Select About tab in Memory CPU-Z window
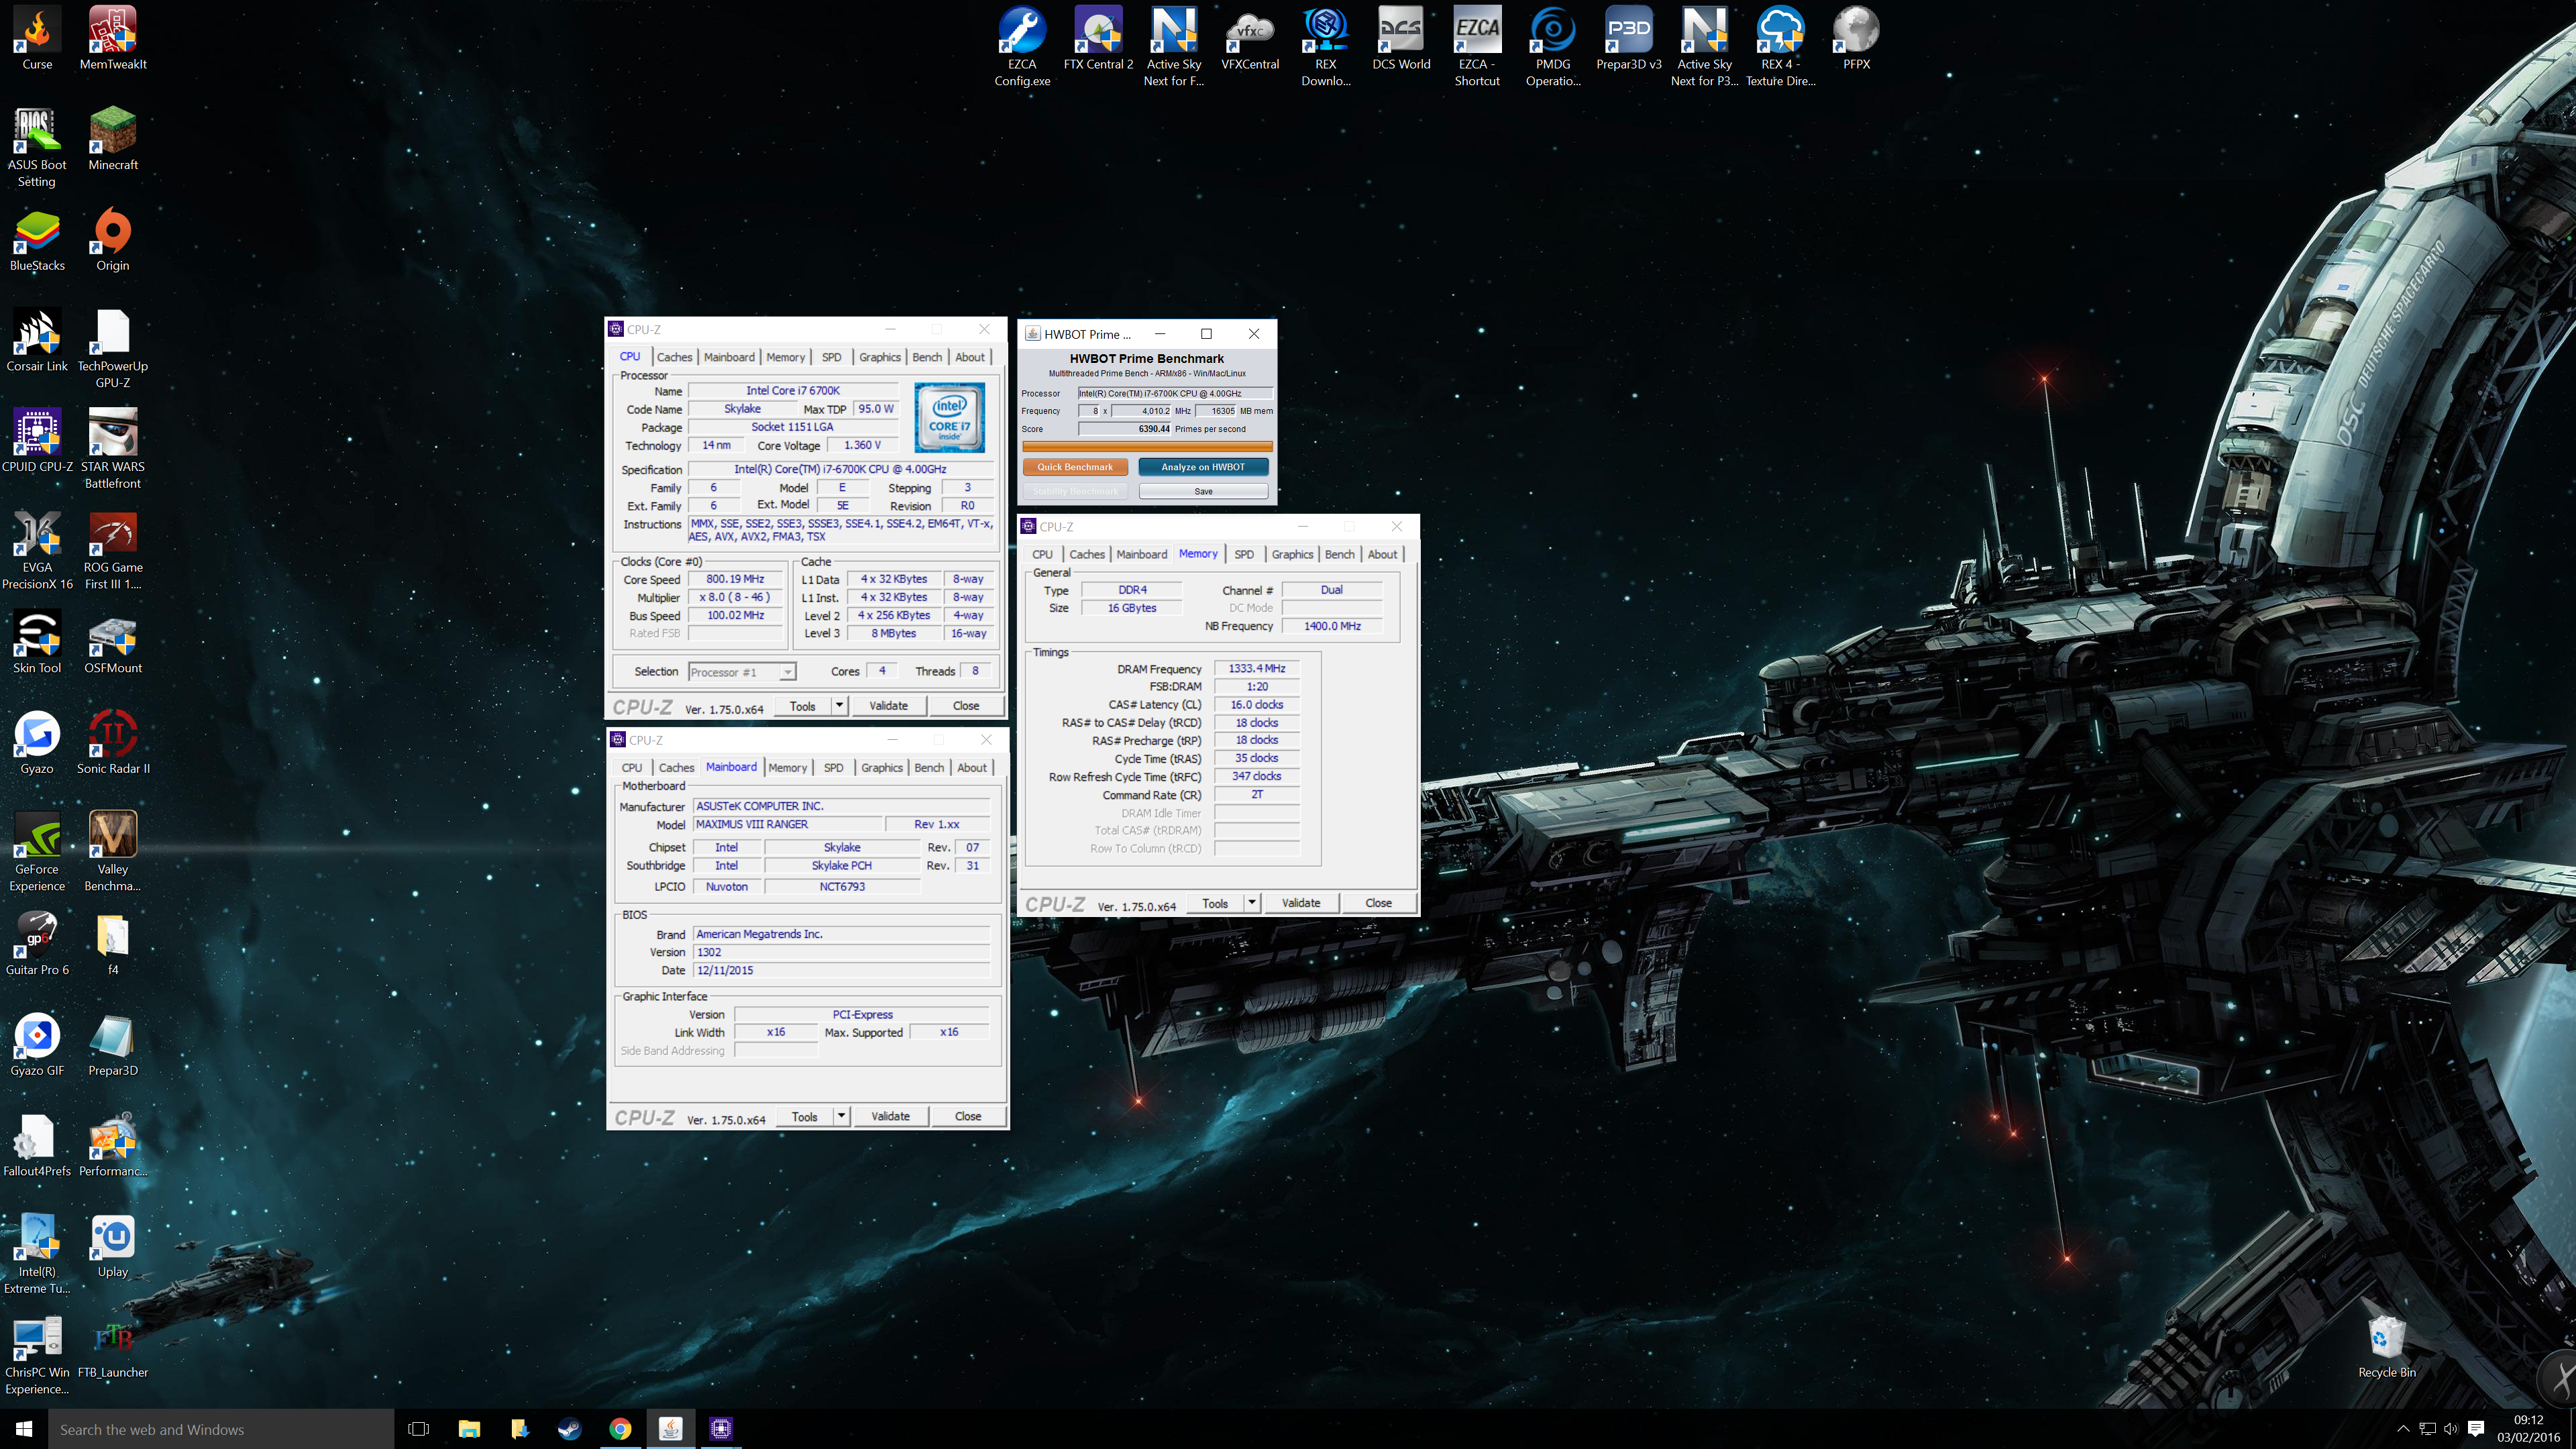 pos(1383,554)
